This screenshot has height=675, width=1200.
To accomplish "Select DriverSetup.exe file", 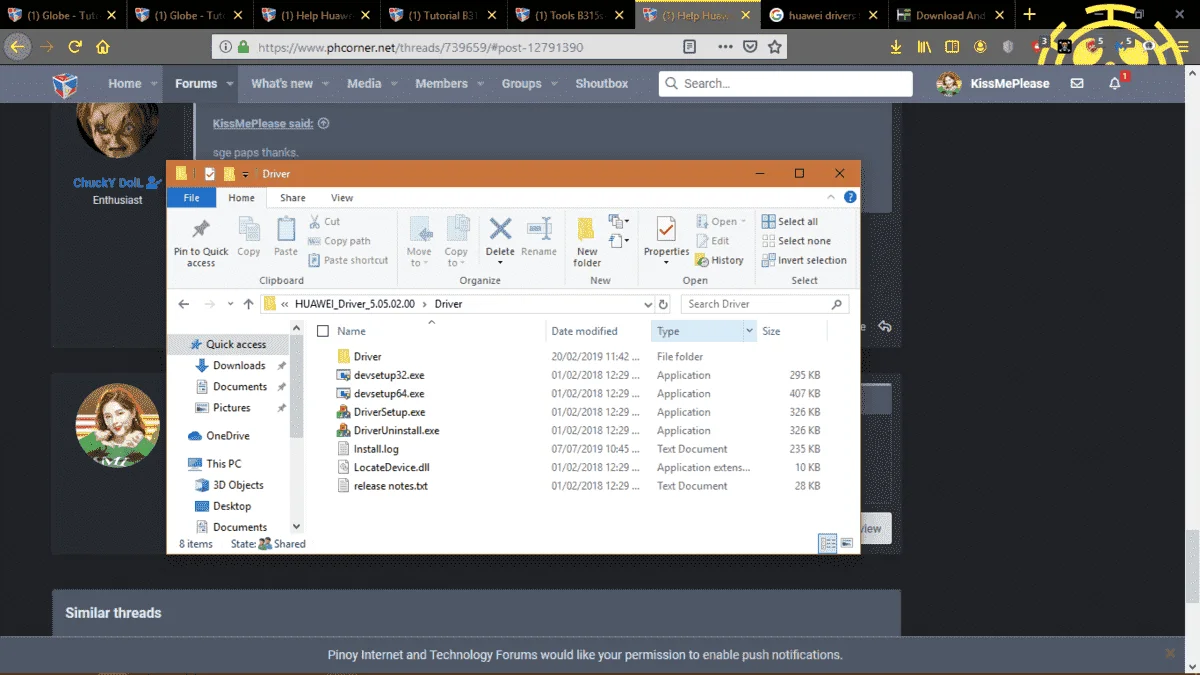I will [389, 412].
